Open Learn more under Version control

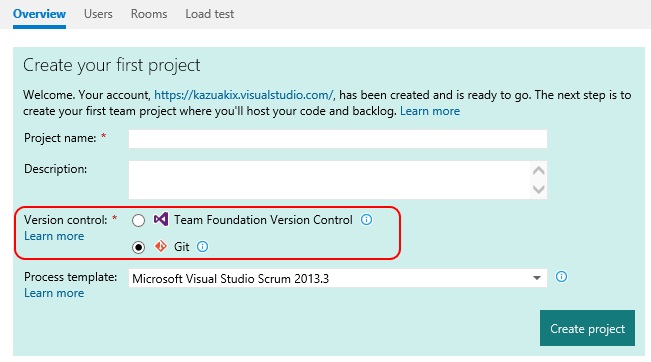click(54, 236)
